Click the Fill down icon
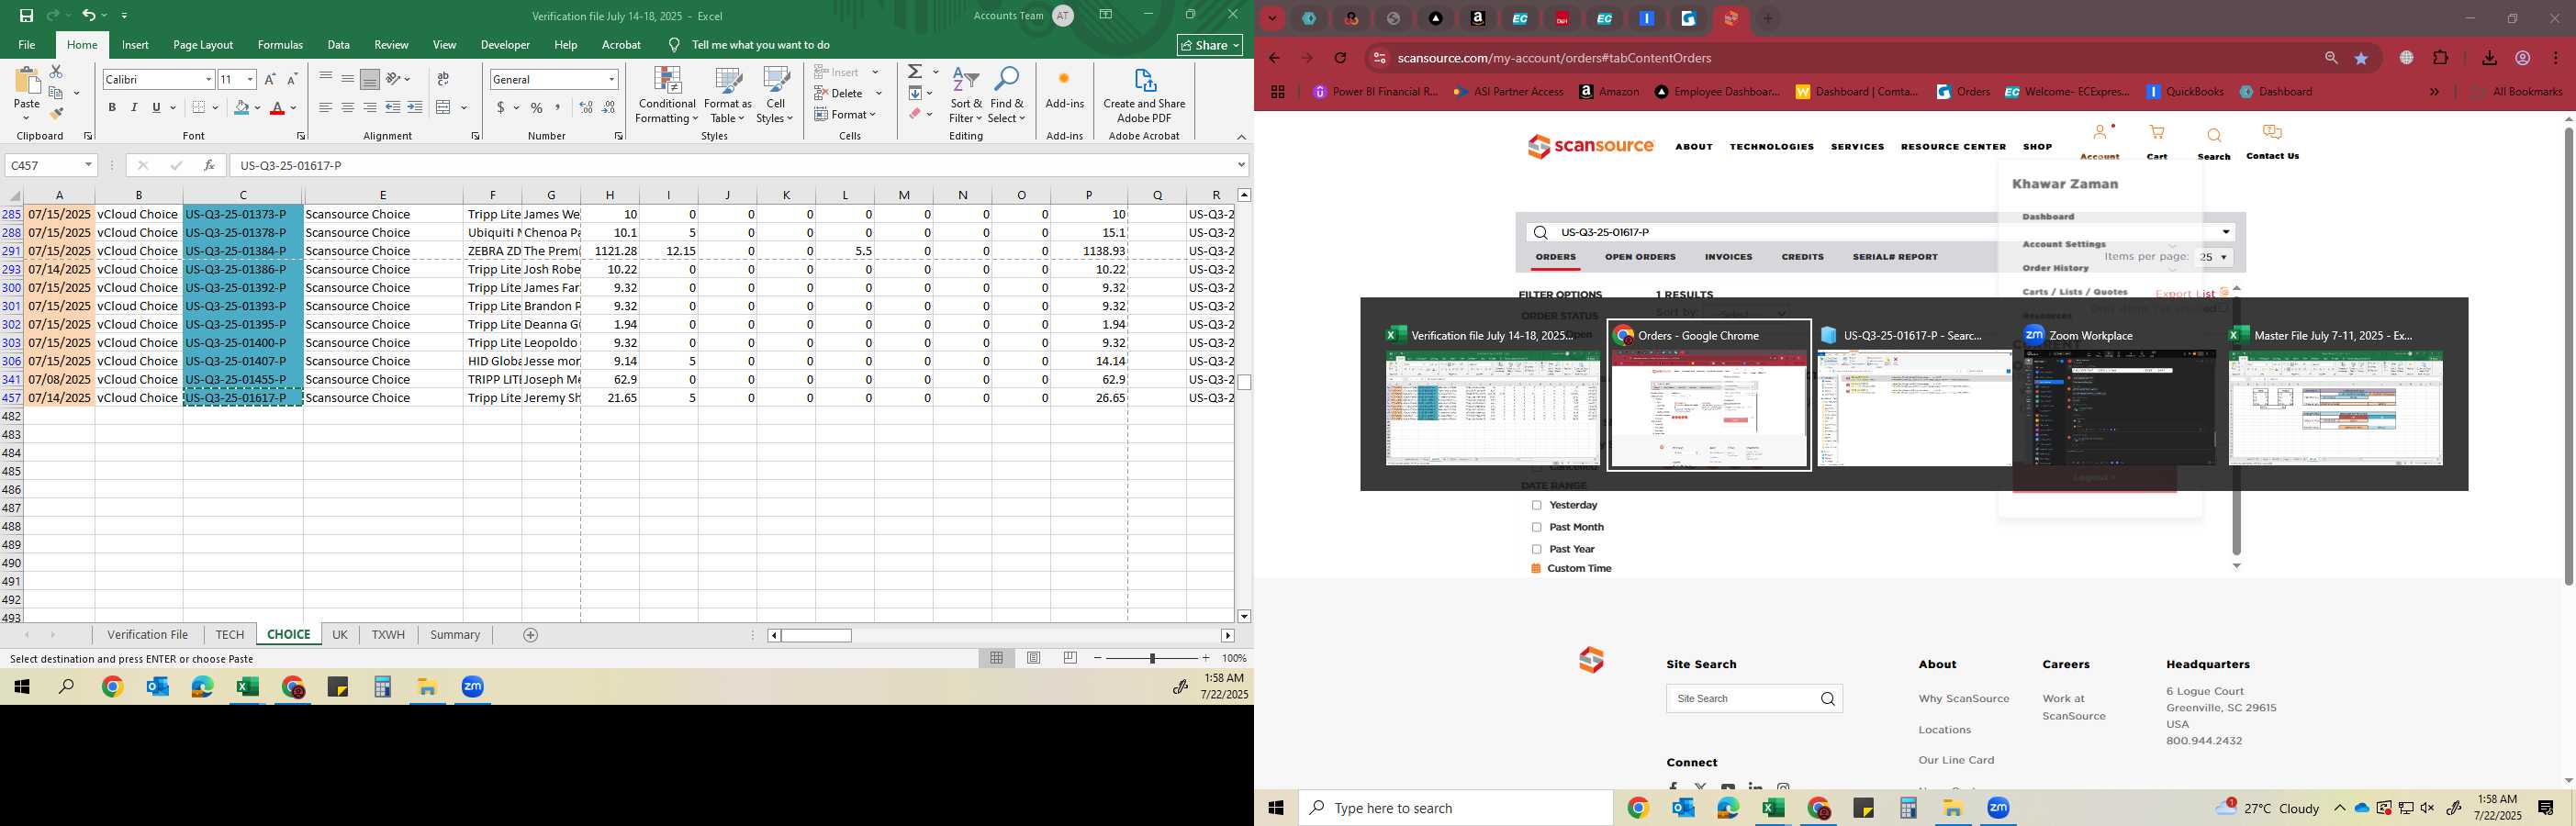The image size is (2576, 826). coord(915,93)
